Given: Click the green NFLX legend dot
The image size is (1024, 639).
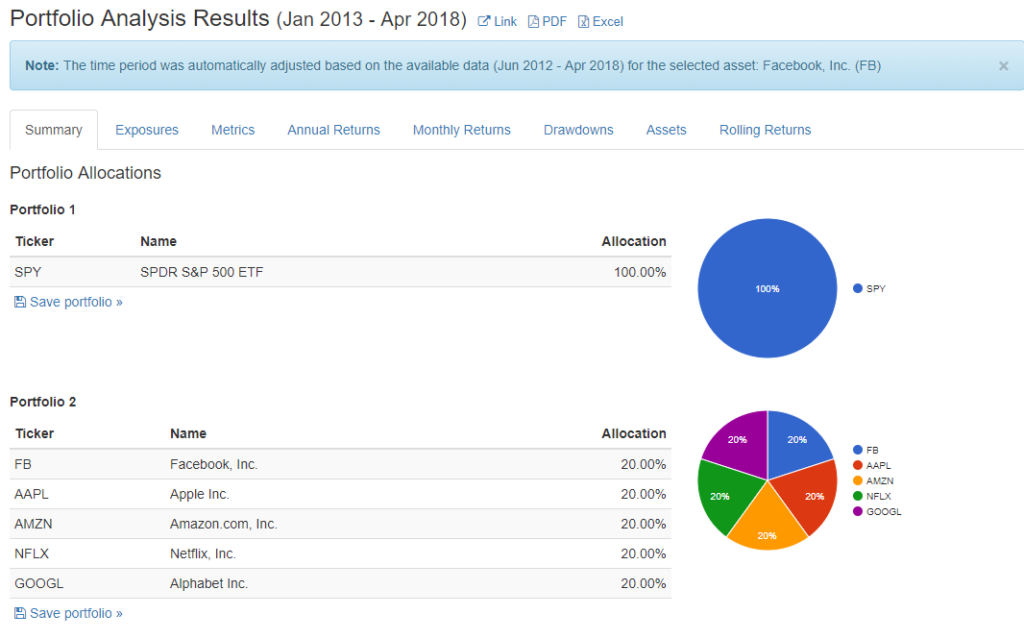Looking at the screenshot, I should (x=858, y=496).
